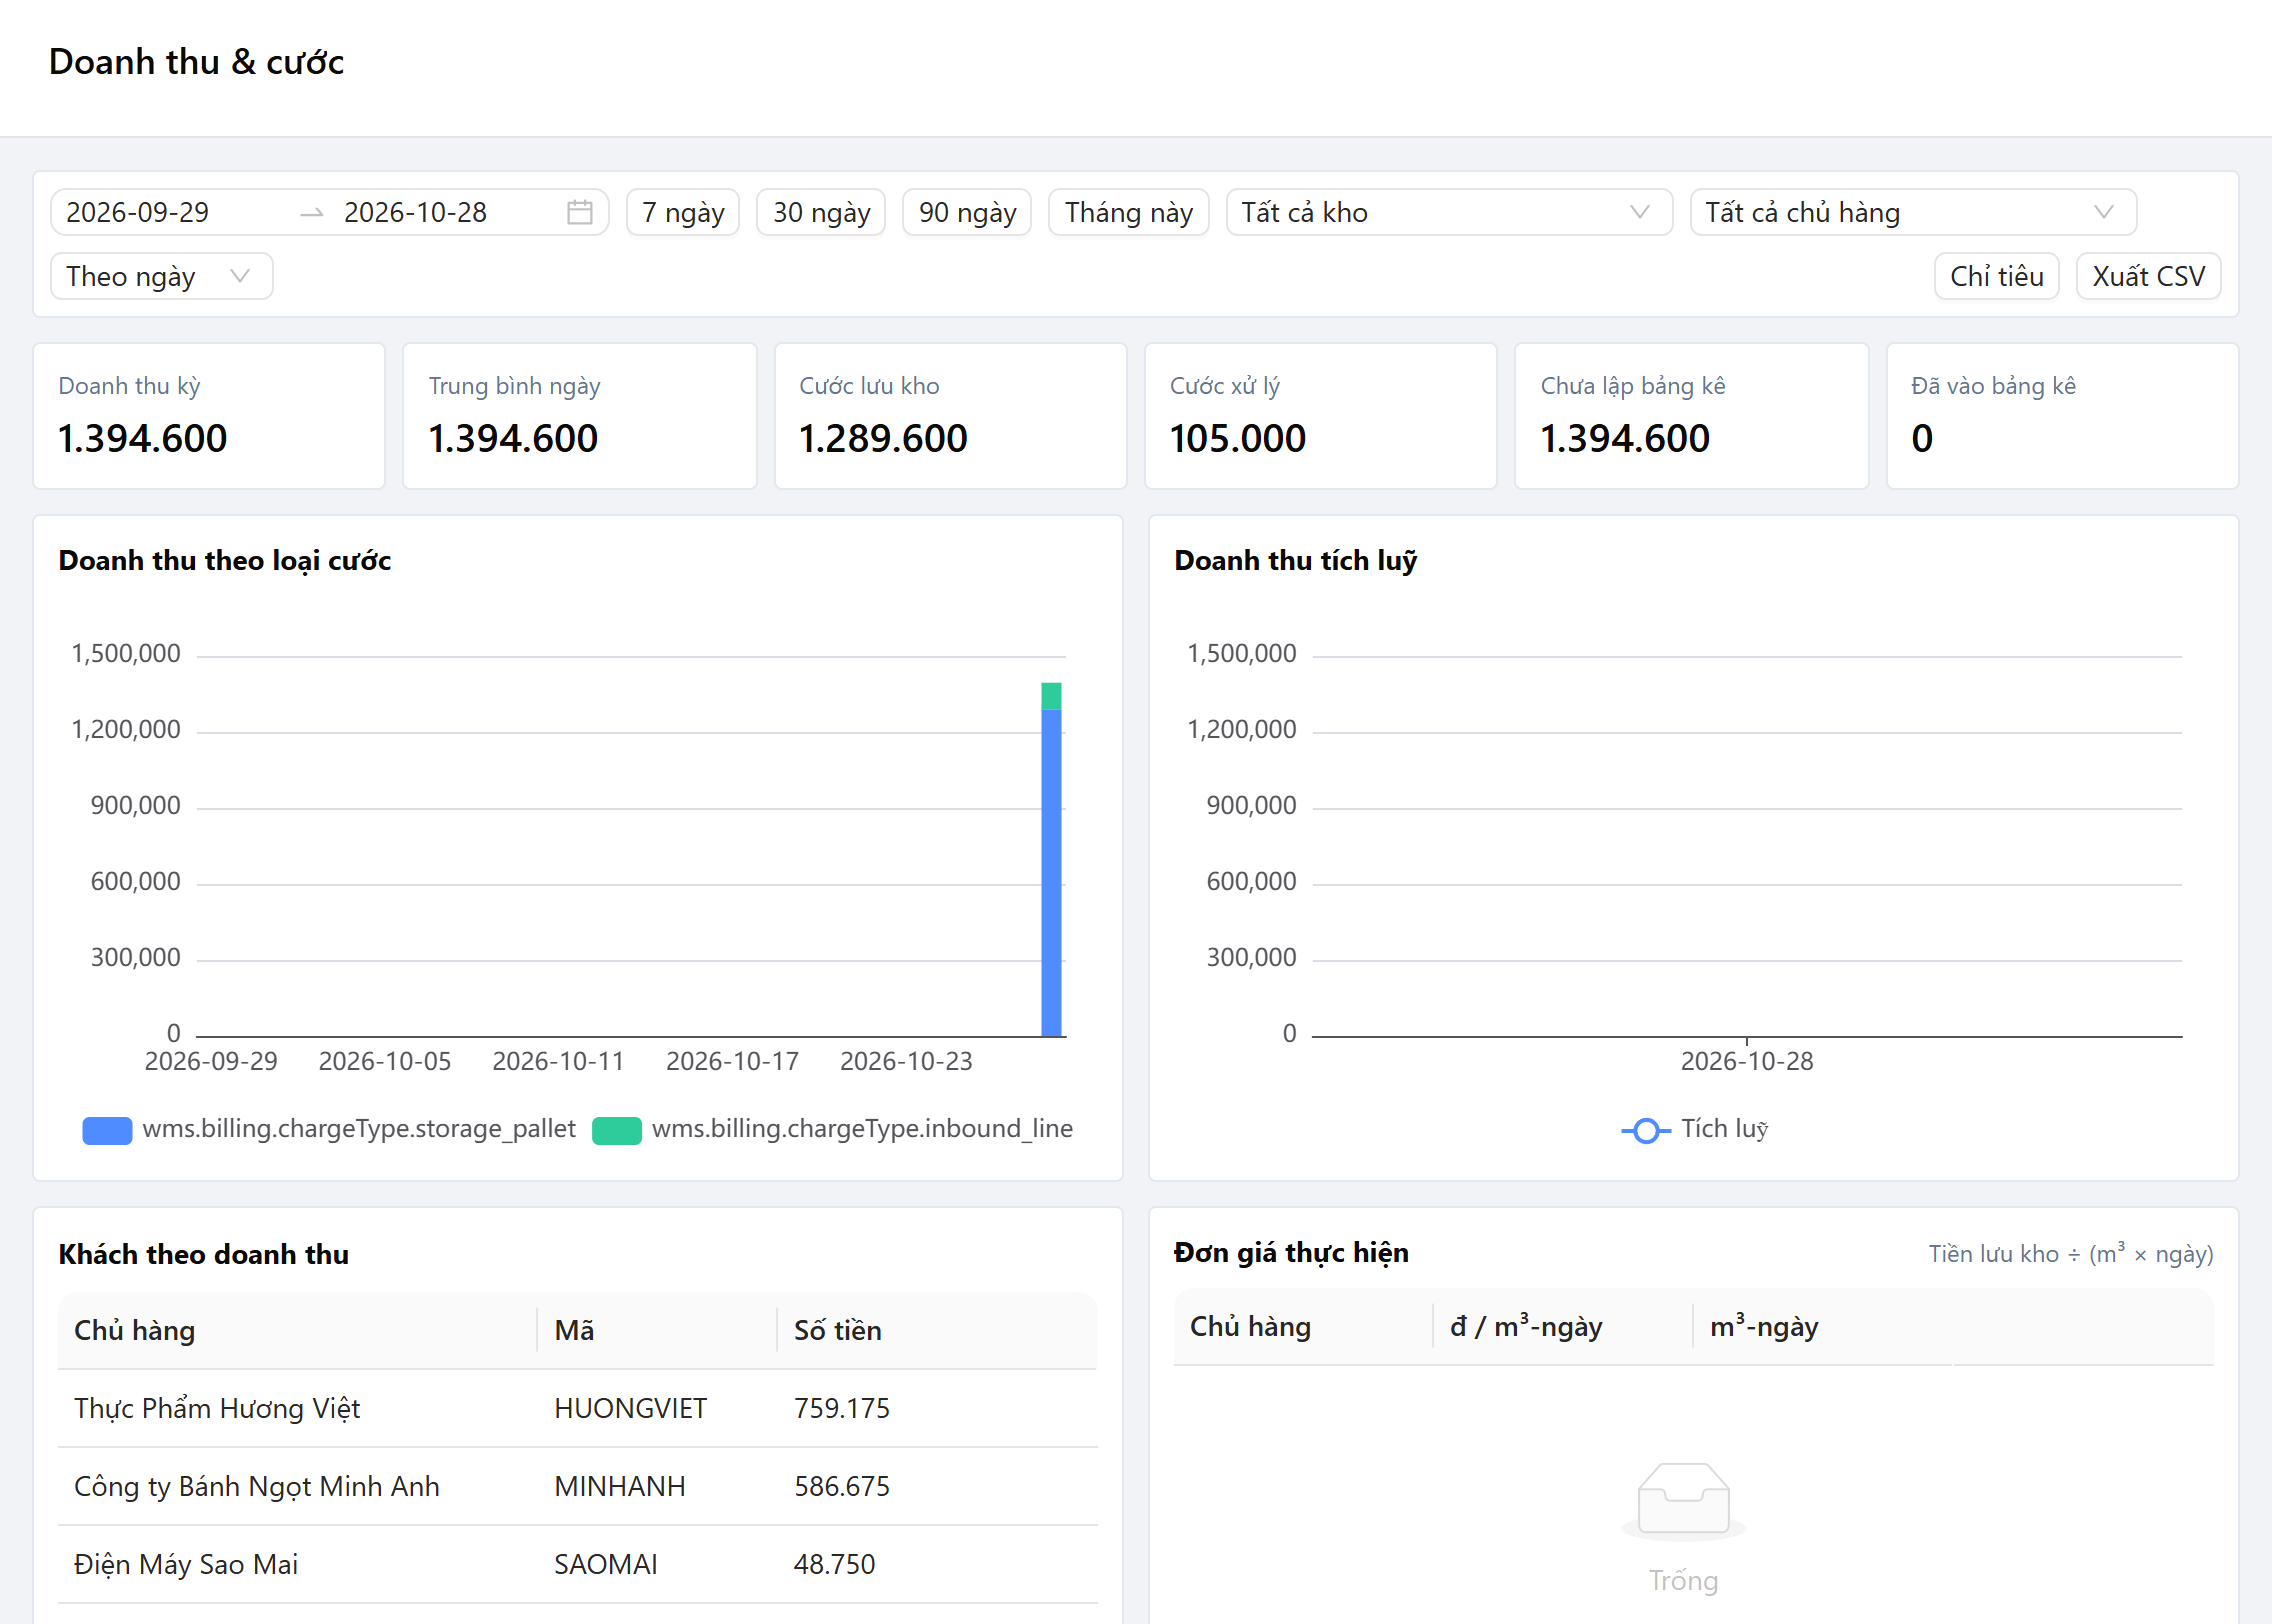
Task: Click the Cước lưu kho value 1.289.600
Action: click(x=883, y=439)
